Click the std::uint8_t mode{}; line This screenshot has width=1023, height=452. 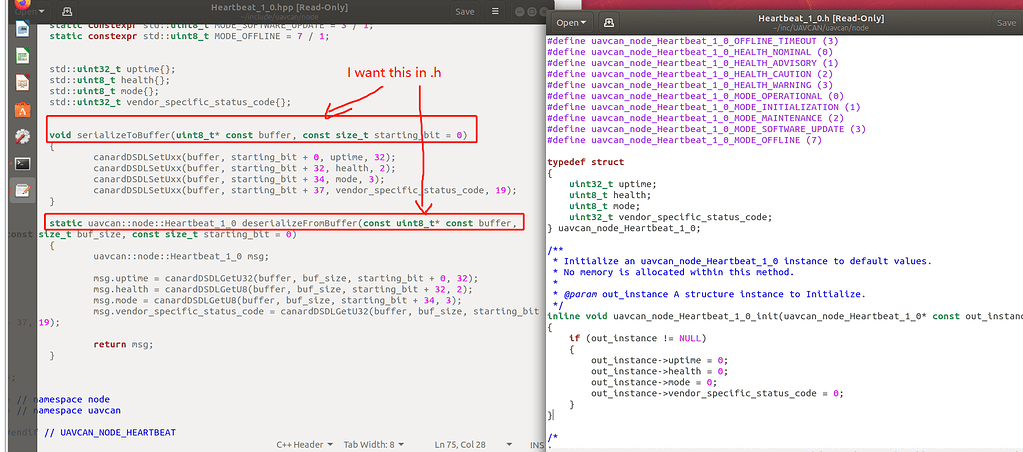tap(104, 91)
